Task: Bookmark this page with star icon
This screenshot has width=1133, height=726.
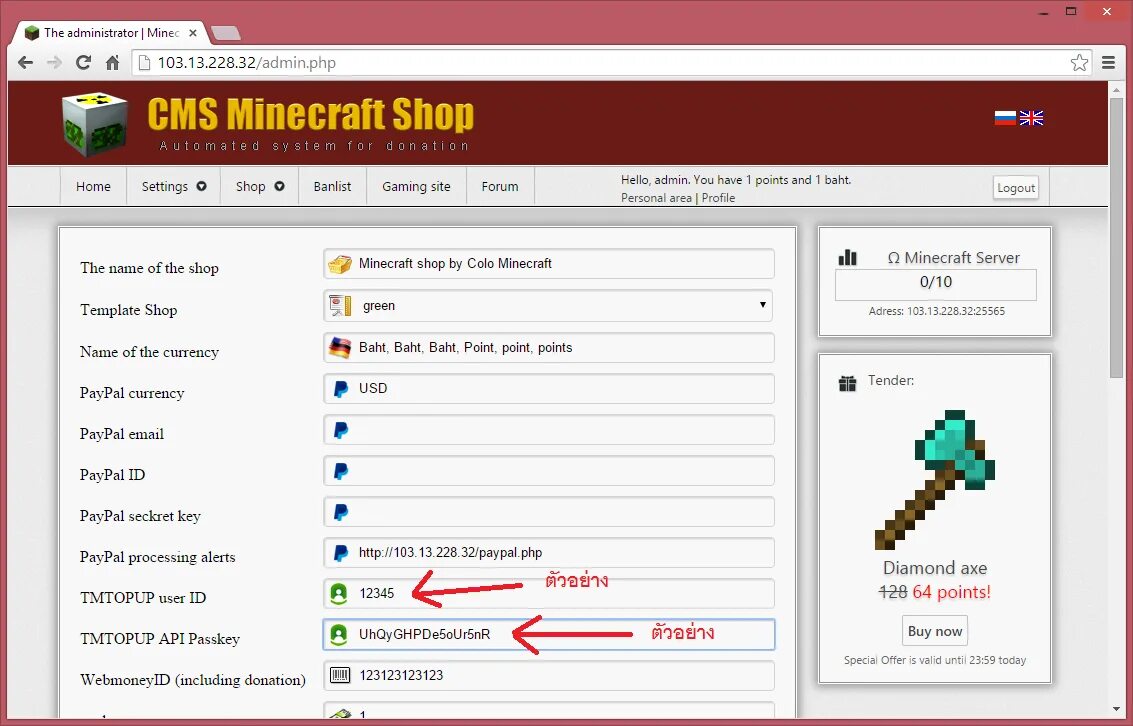Action: coord(1079,63)
